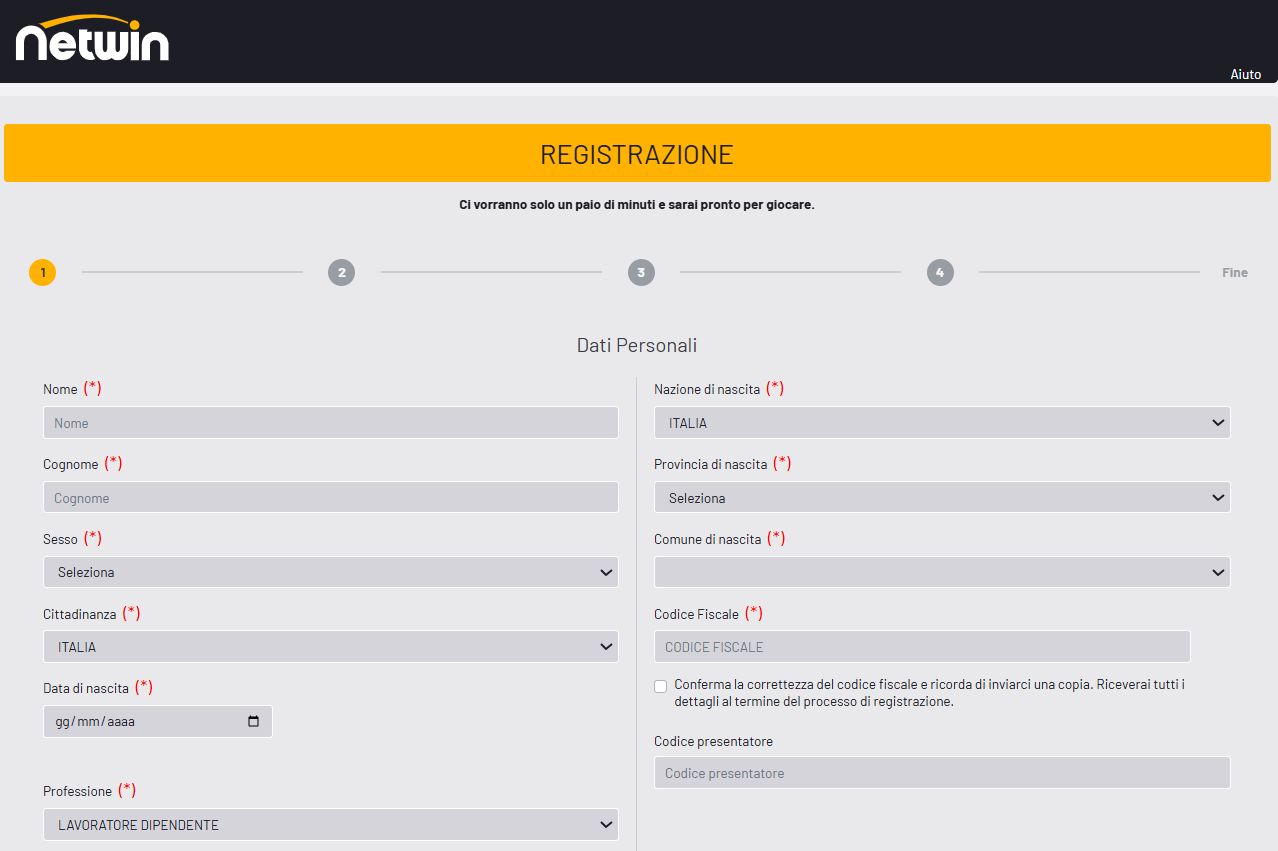Open the Nazione di nascita dropdown

point(941,422)
